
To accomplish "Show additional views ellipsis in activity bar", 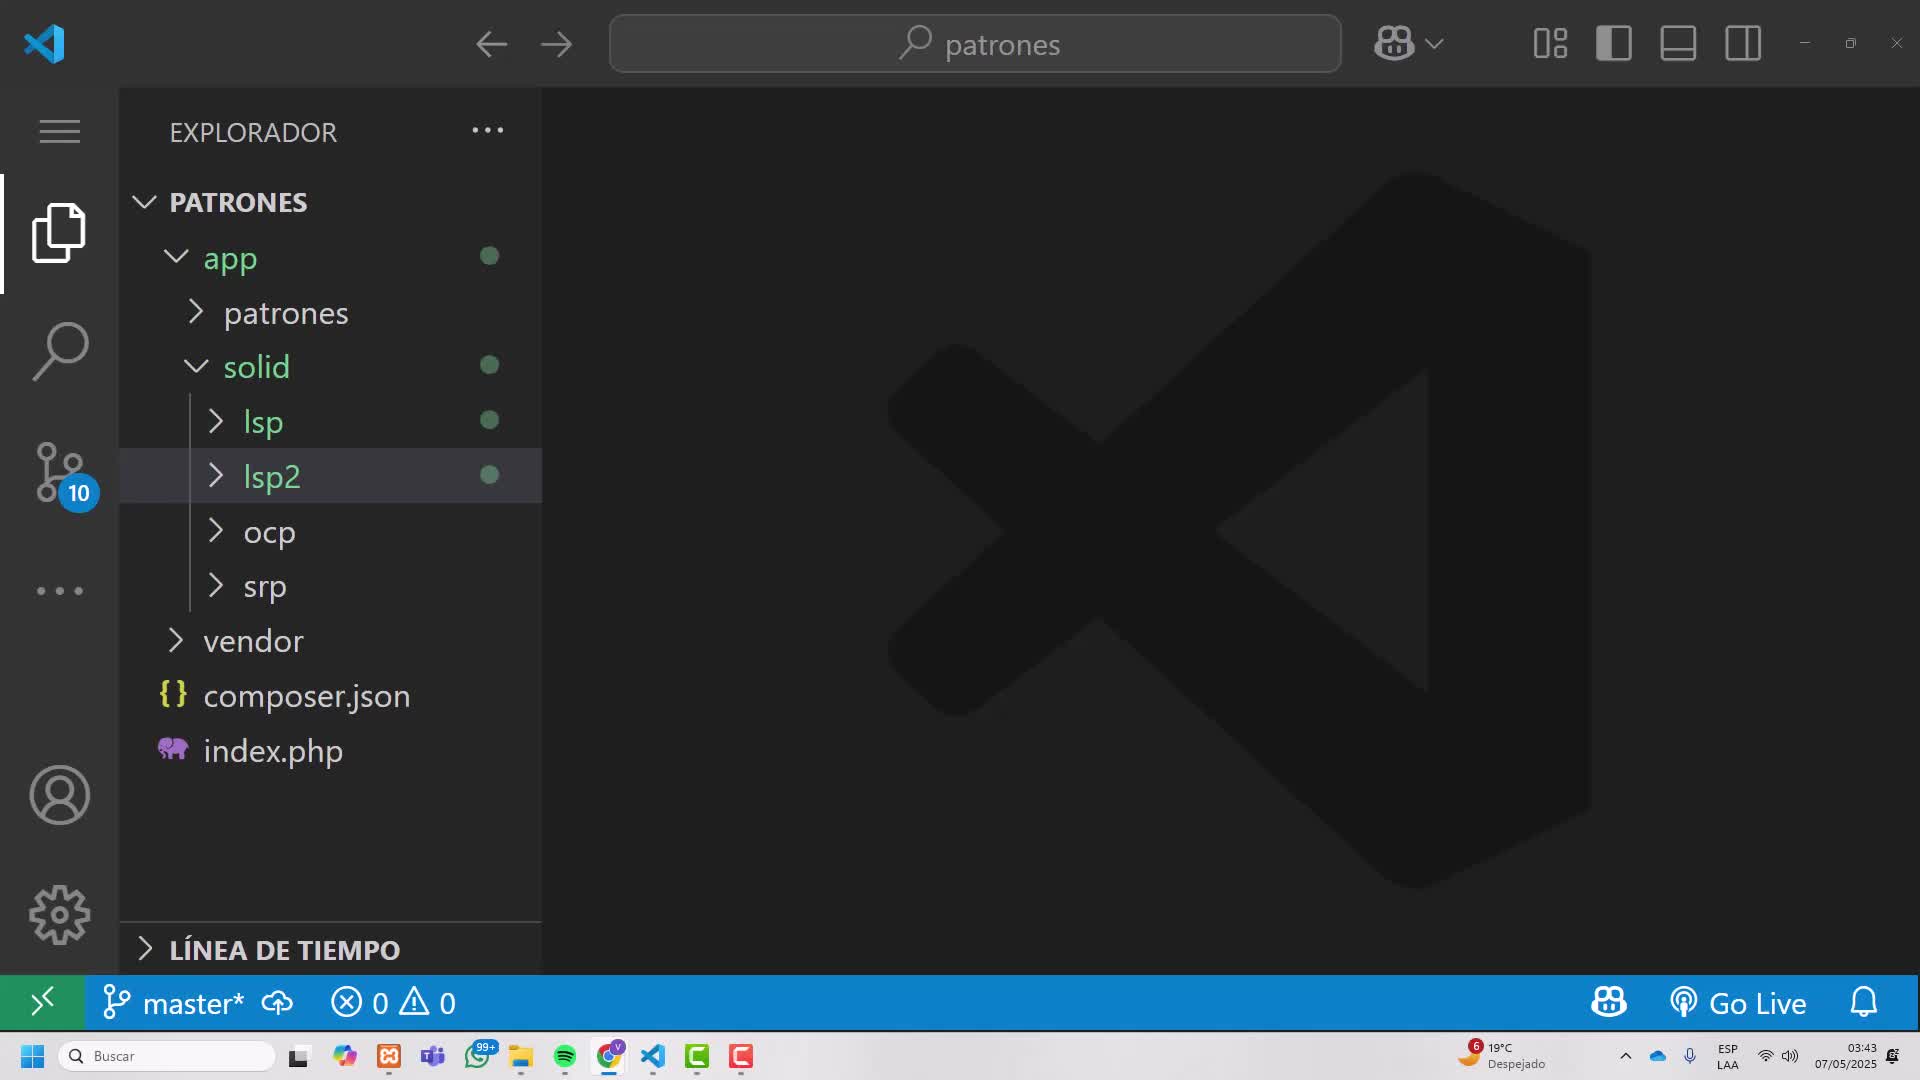I will tap(60, 591).
